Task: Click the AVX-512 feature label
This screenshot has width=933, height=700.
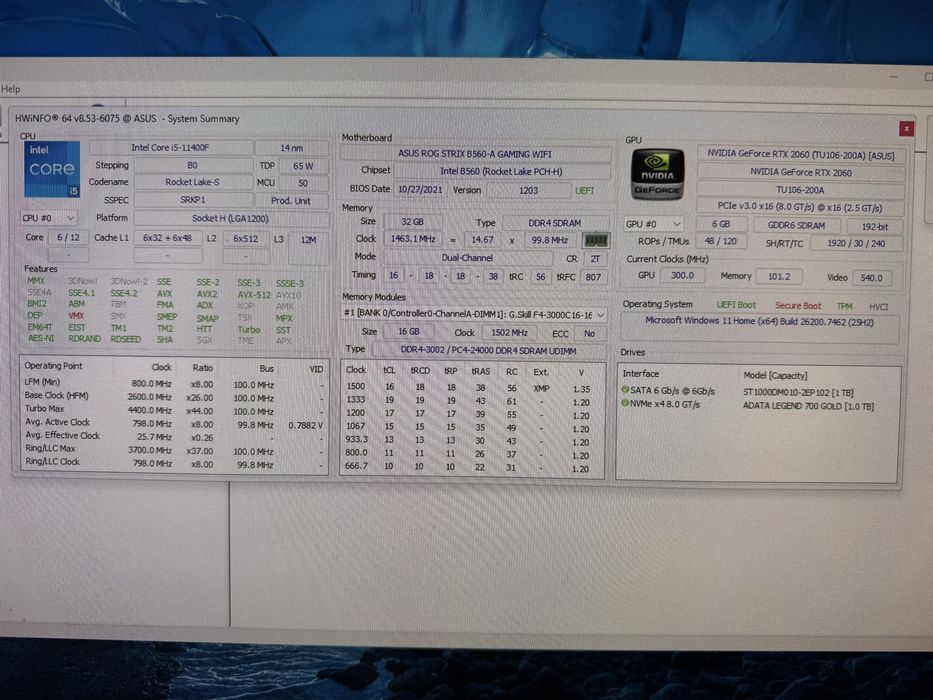Action: tap(254, 295)
